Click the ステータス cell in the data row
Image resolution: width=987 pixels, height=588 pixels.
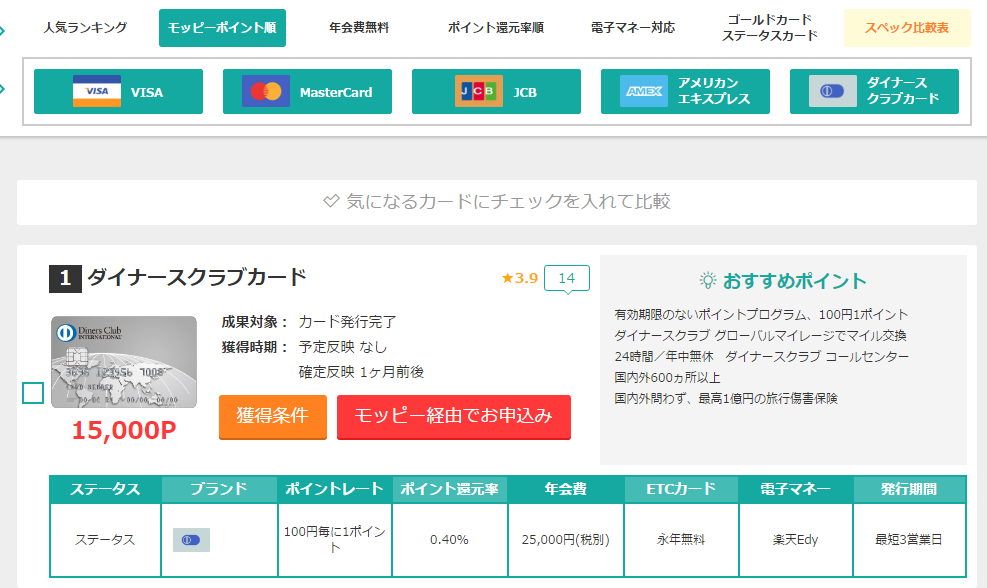[105, 540]
